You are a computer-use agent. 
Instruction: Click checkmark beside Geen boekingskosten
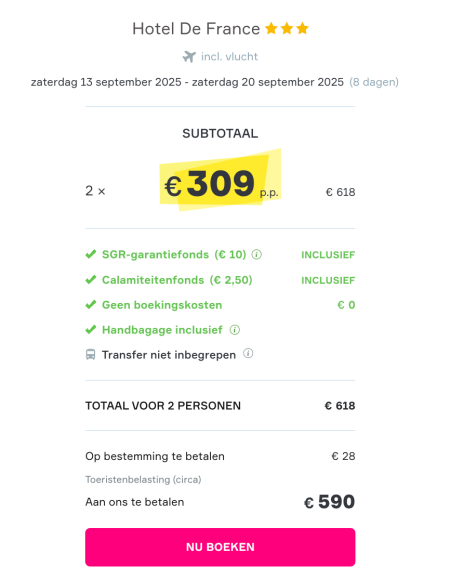pyautogui.click(x=91, y=305)
